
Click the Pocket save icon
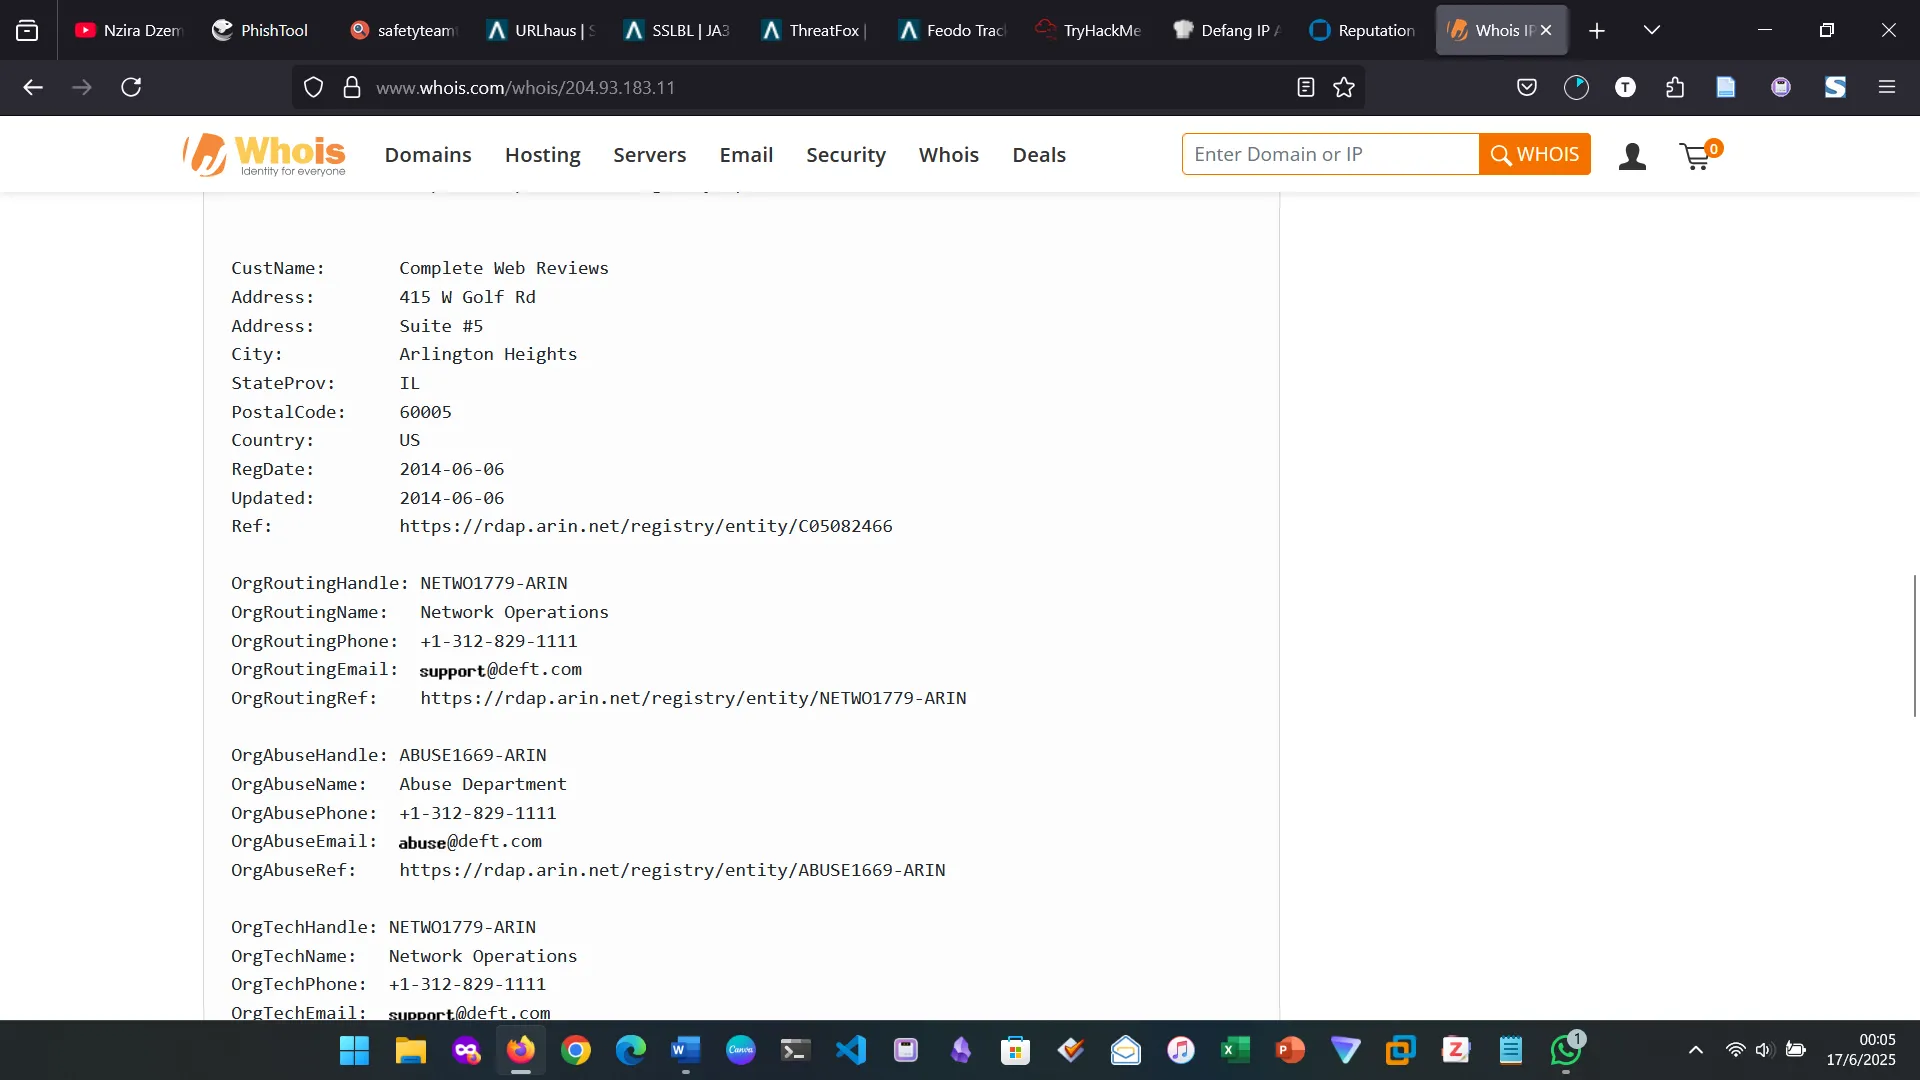tap(1526, 88)
